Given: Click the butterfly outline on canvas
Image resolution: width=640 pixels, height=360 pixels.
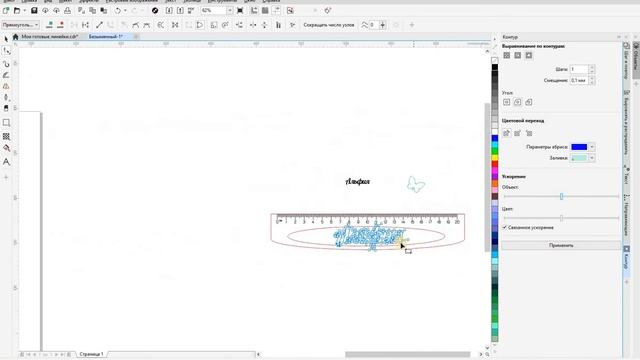Looking at the screenshot, I should pyautogui.click(x=416, y=184).
